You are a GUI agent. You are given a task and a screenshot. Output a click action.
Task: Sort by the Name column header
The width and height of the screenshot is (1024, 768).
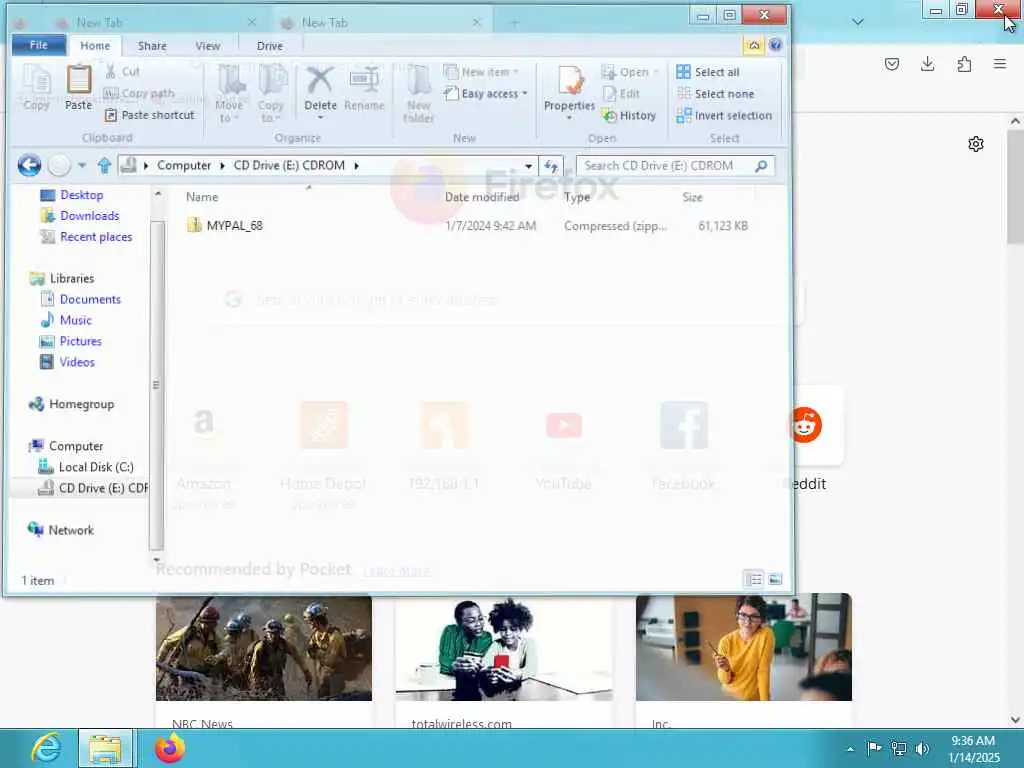[x=202, y=197]
